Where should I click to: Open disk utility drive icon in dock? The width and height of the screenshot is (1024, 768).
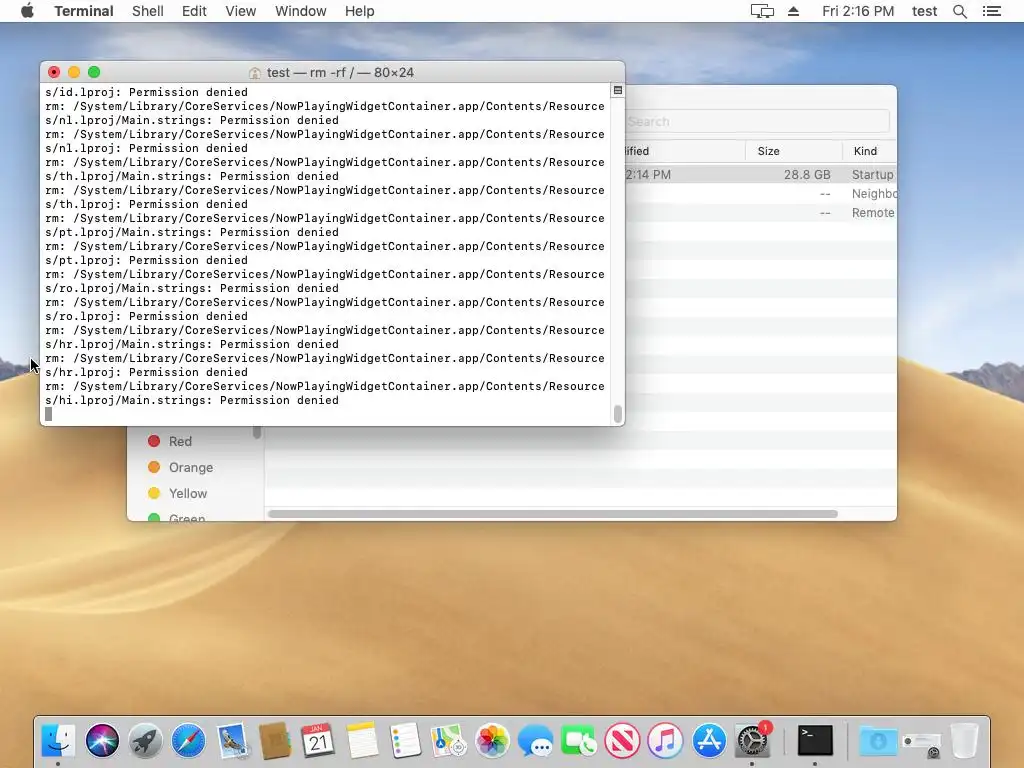tap(921, 742)
